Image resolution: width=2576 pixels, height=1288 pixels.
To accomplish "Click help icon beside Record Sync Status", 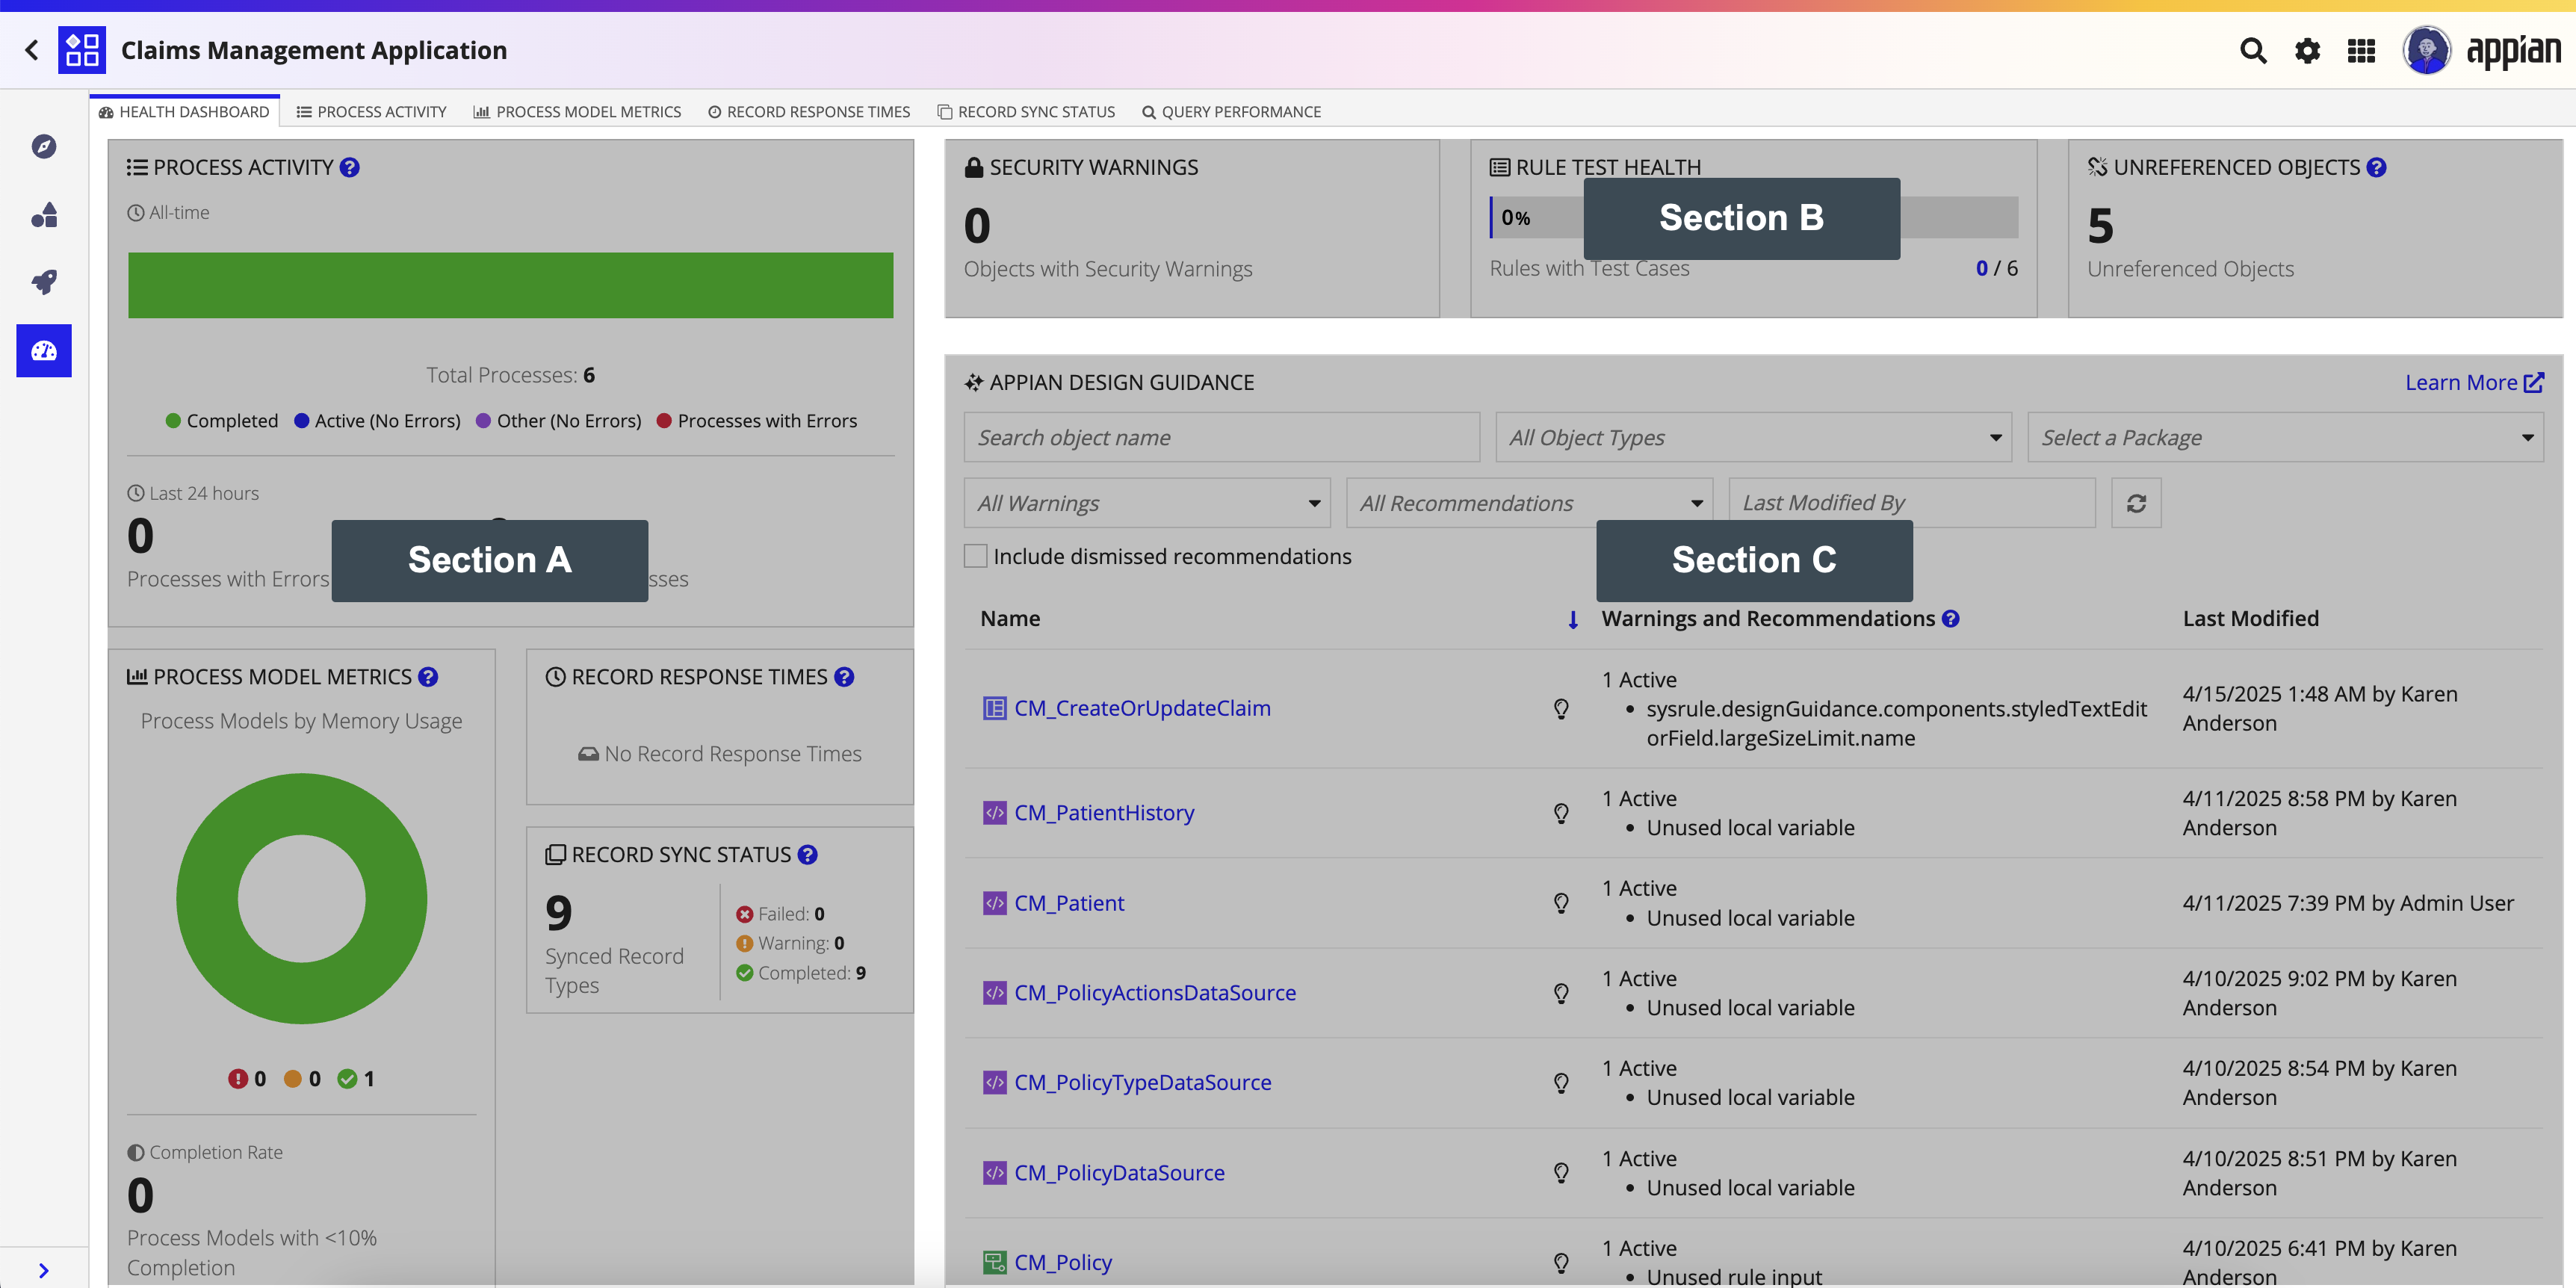I will coord(808,855).
